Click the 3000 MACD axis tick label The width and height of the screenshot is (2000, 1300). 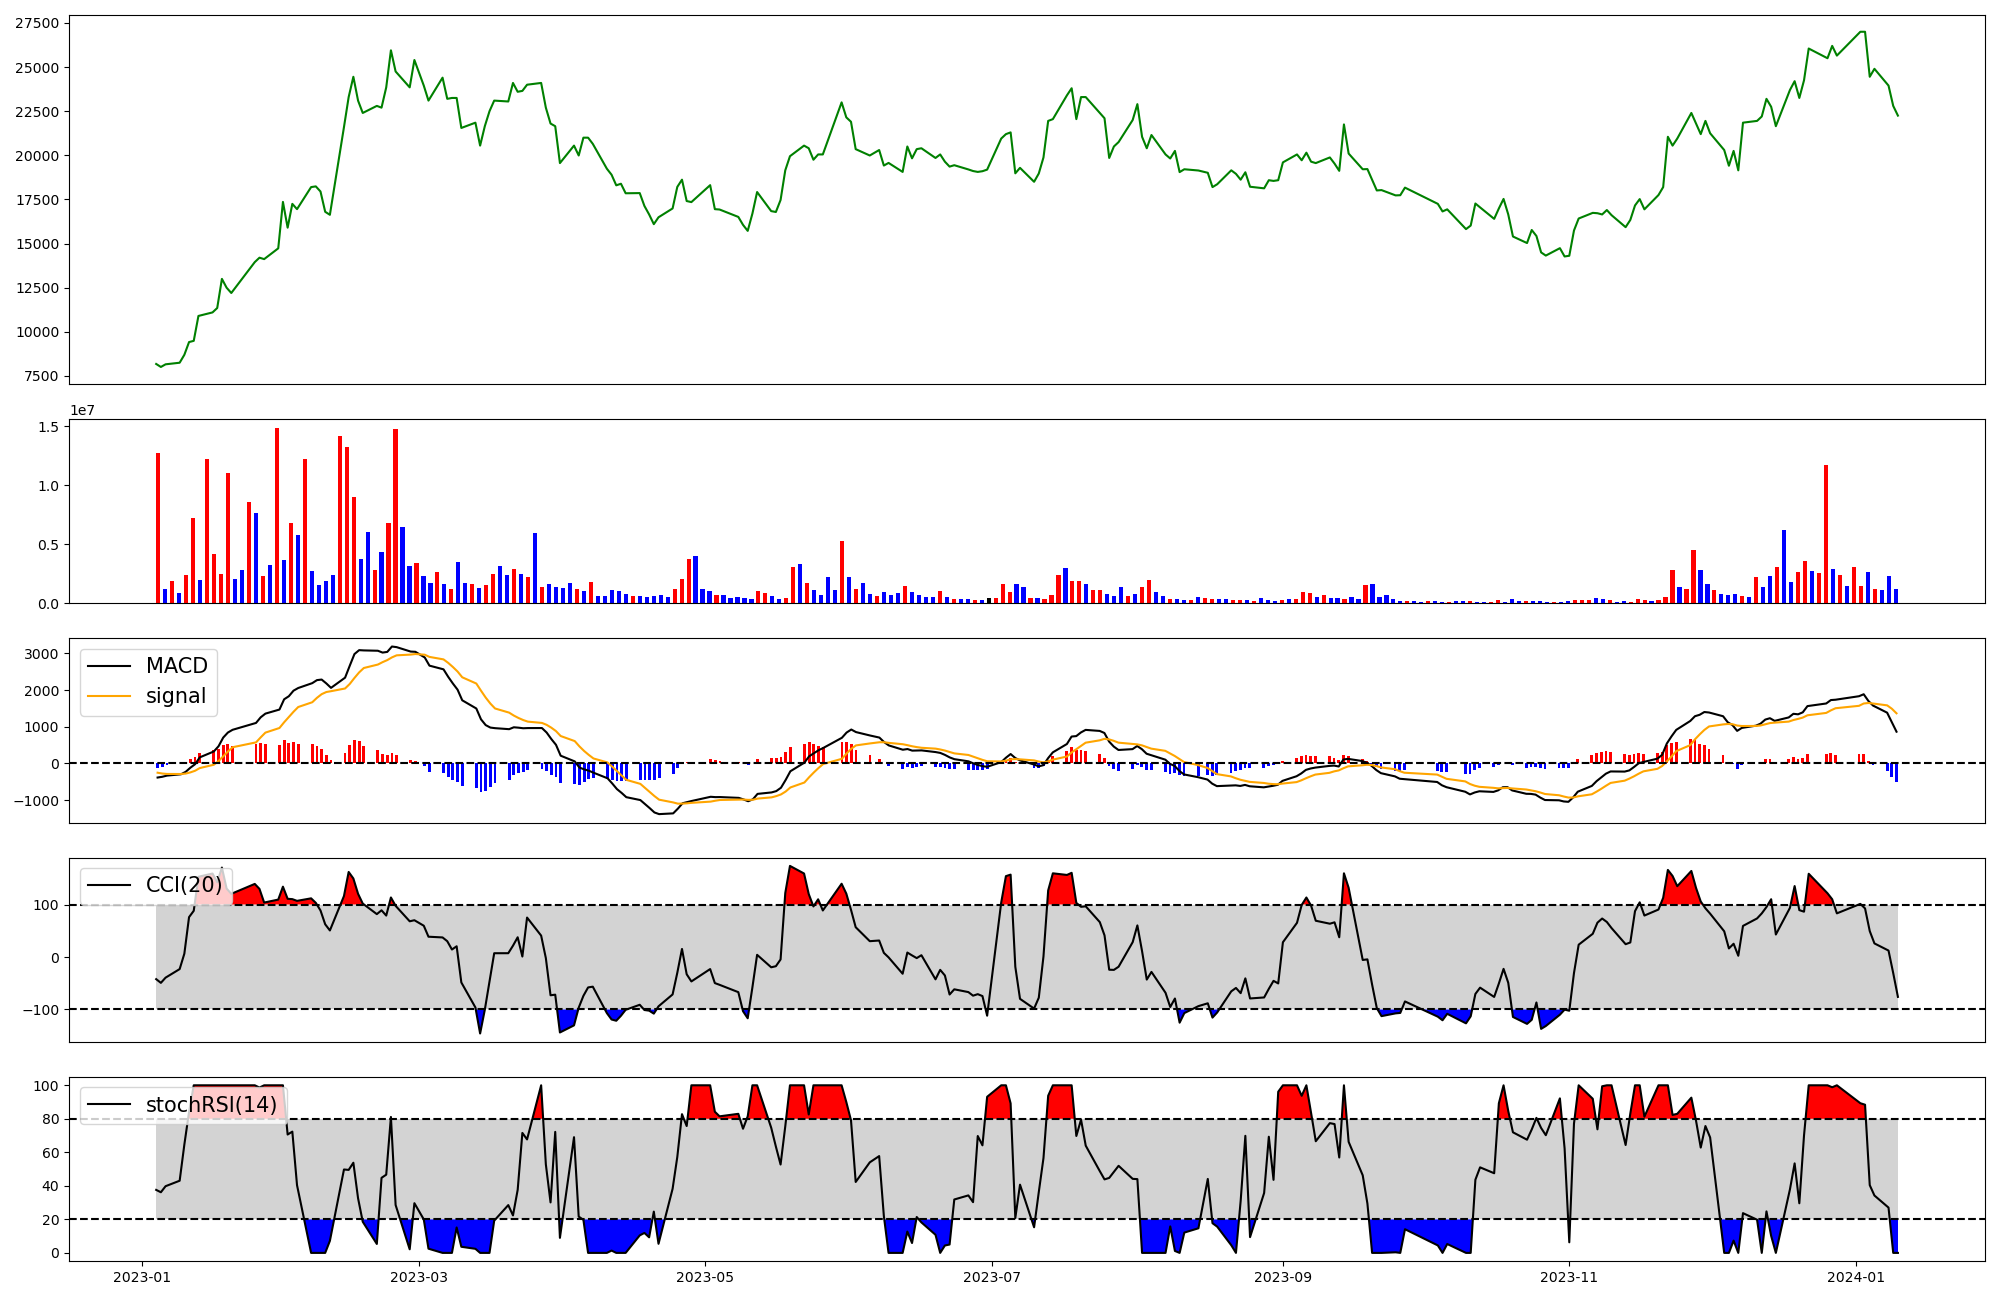41,654
